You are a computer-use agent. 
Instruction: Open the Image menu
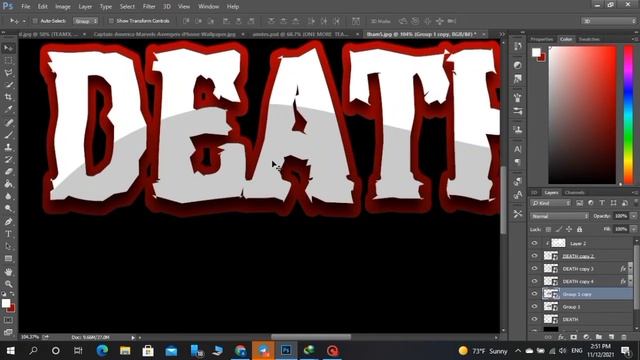coord(62,7)
